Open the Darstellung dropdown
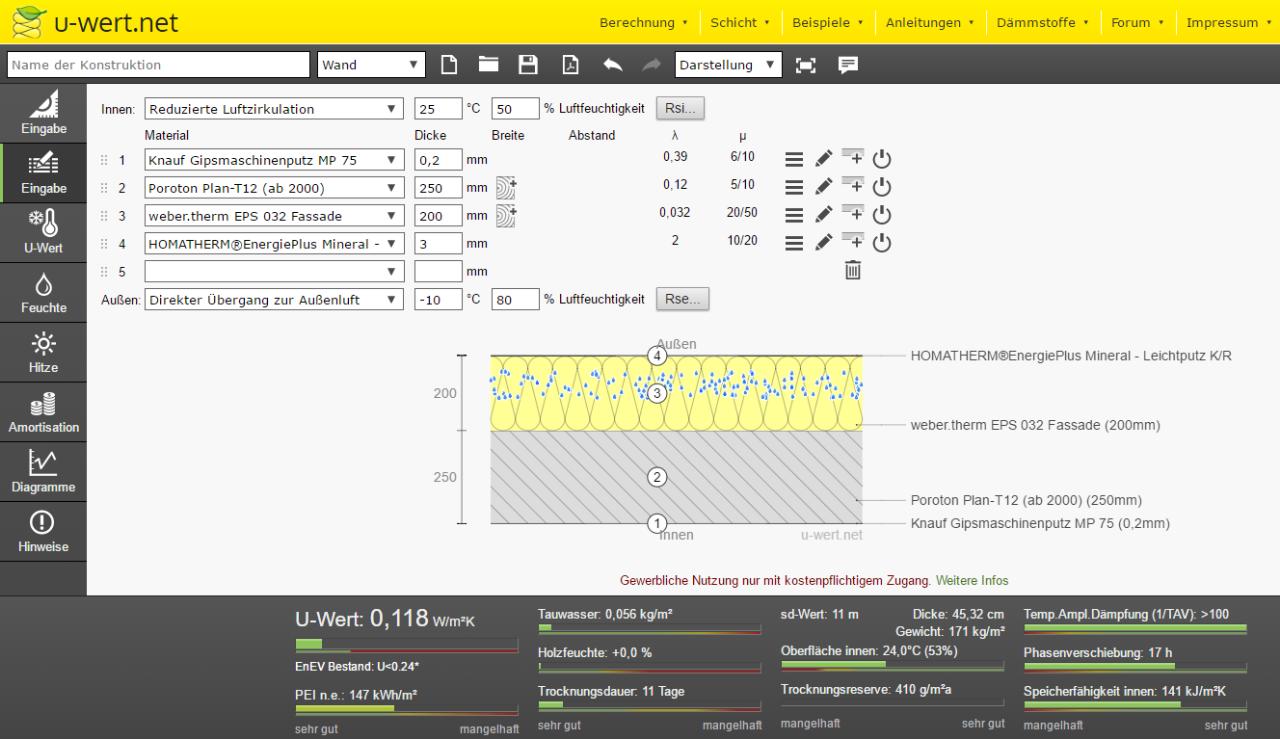1280x739 pixels. (x=728, y=65)
